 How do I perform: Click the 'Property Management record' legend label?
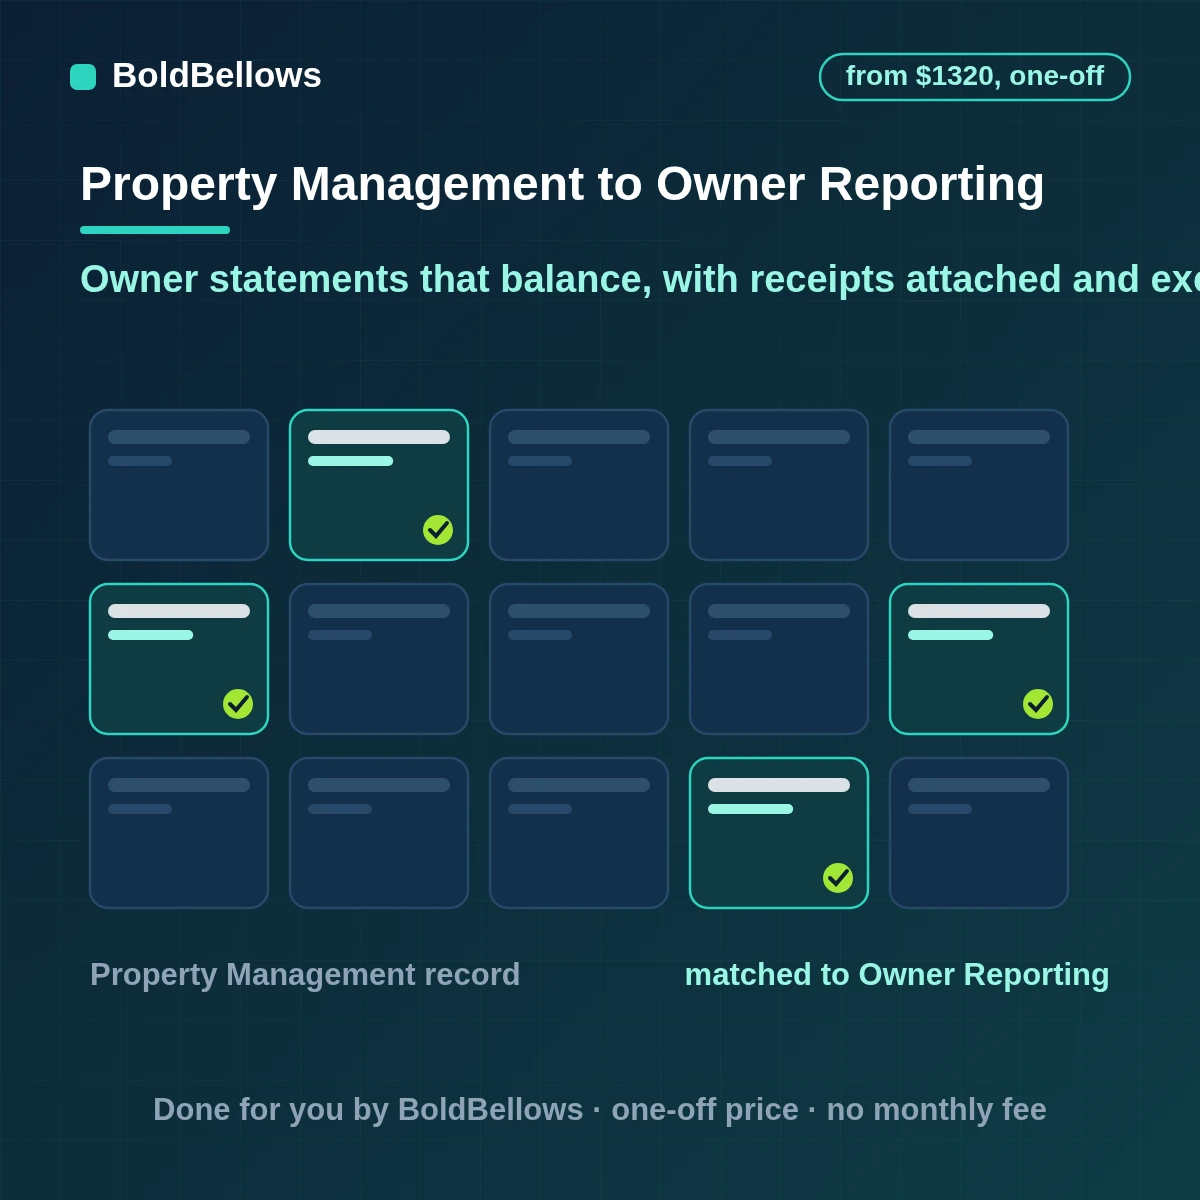coord(305,975)
